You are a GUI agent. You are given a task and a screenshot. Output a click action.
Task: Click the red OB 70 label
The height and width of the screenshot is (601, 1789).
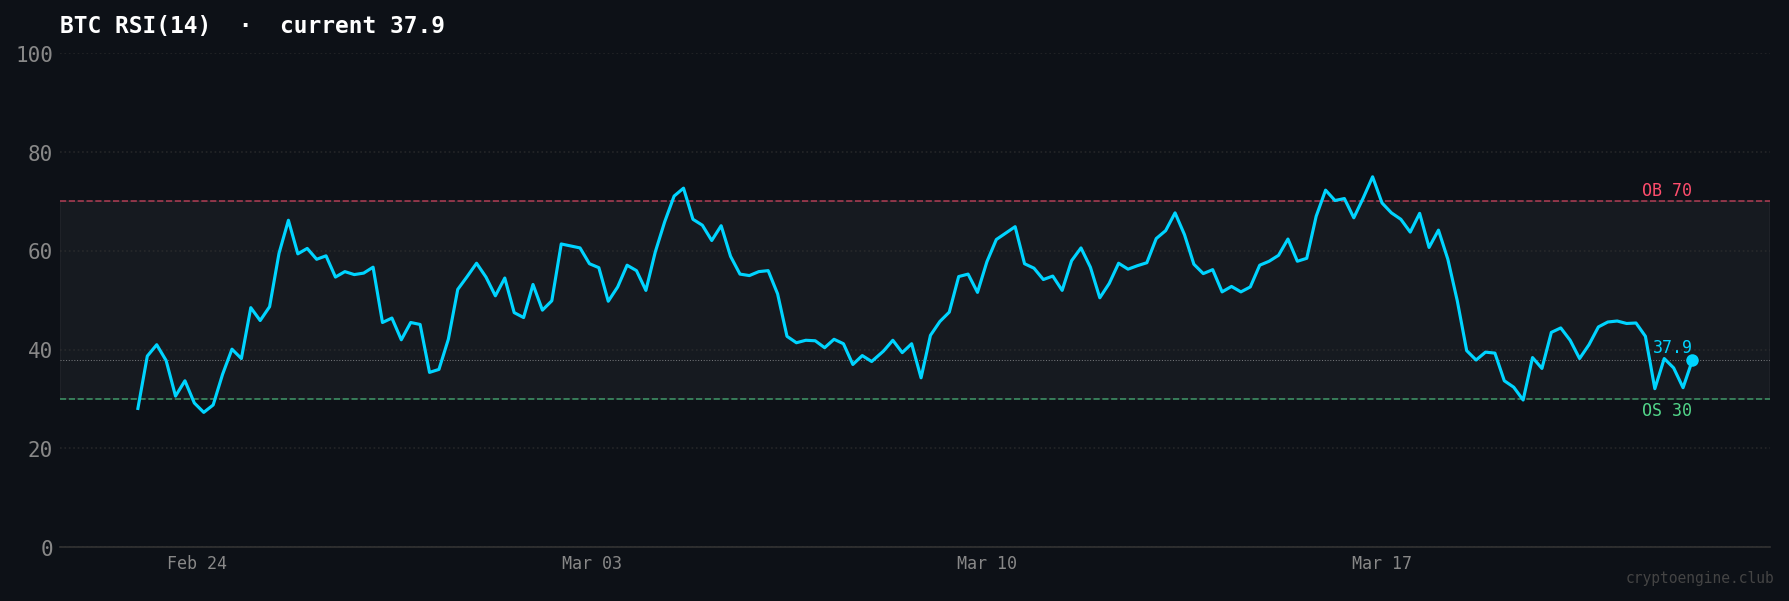(x=1666, y=190)
